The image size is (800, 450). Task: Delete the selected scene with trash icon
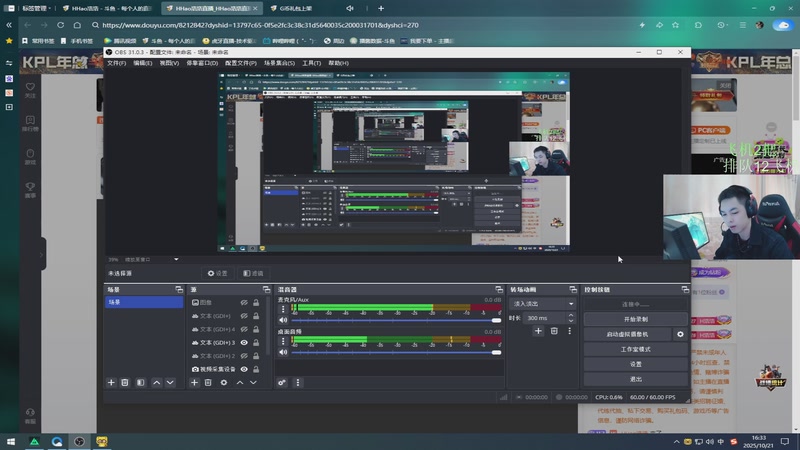pyautogui.click(x=125, y=383)
